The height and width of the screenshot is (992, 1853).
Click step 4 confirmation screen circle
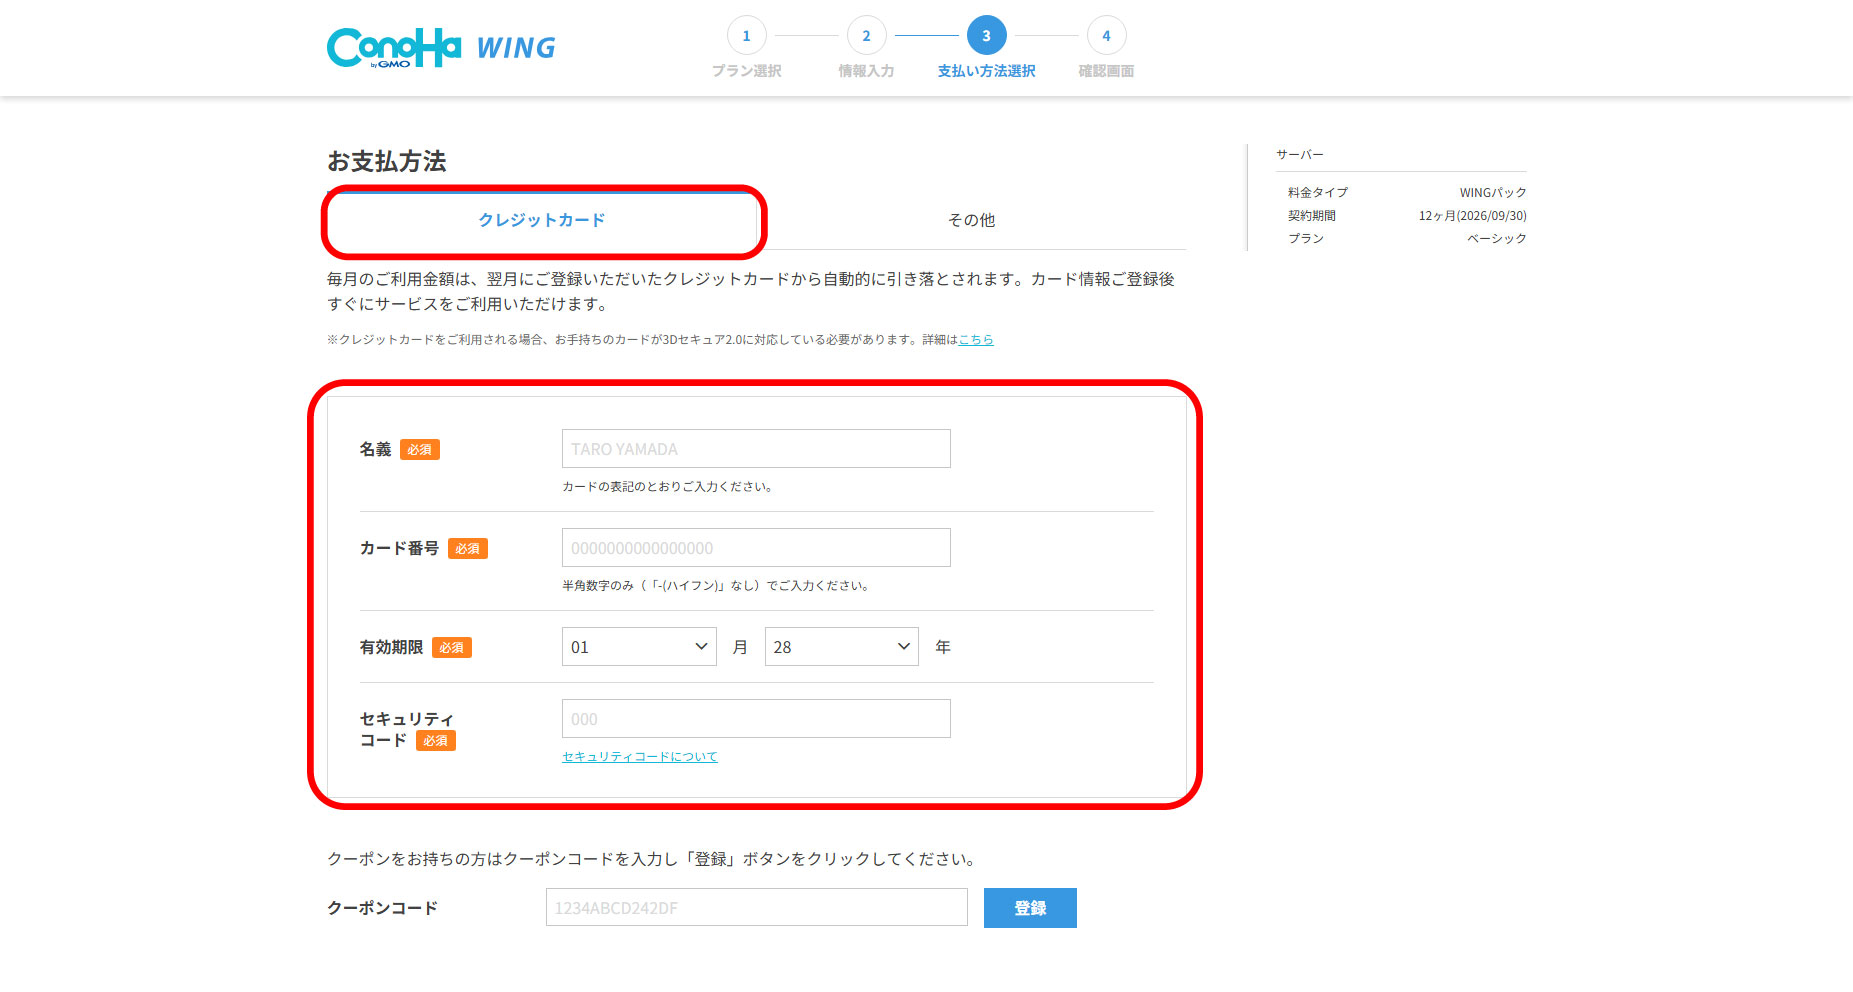1106,36
